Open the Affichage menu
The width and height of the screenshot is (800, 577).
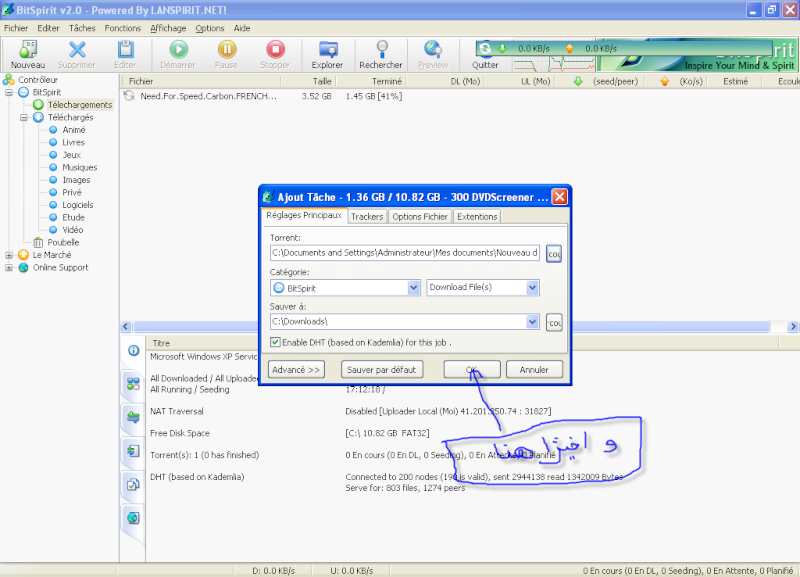pyautogui.click(x=168, y=28)
